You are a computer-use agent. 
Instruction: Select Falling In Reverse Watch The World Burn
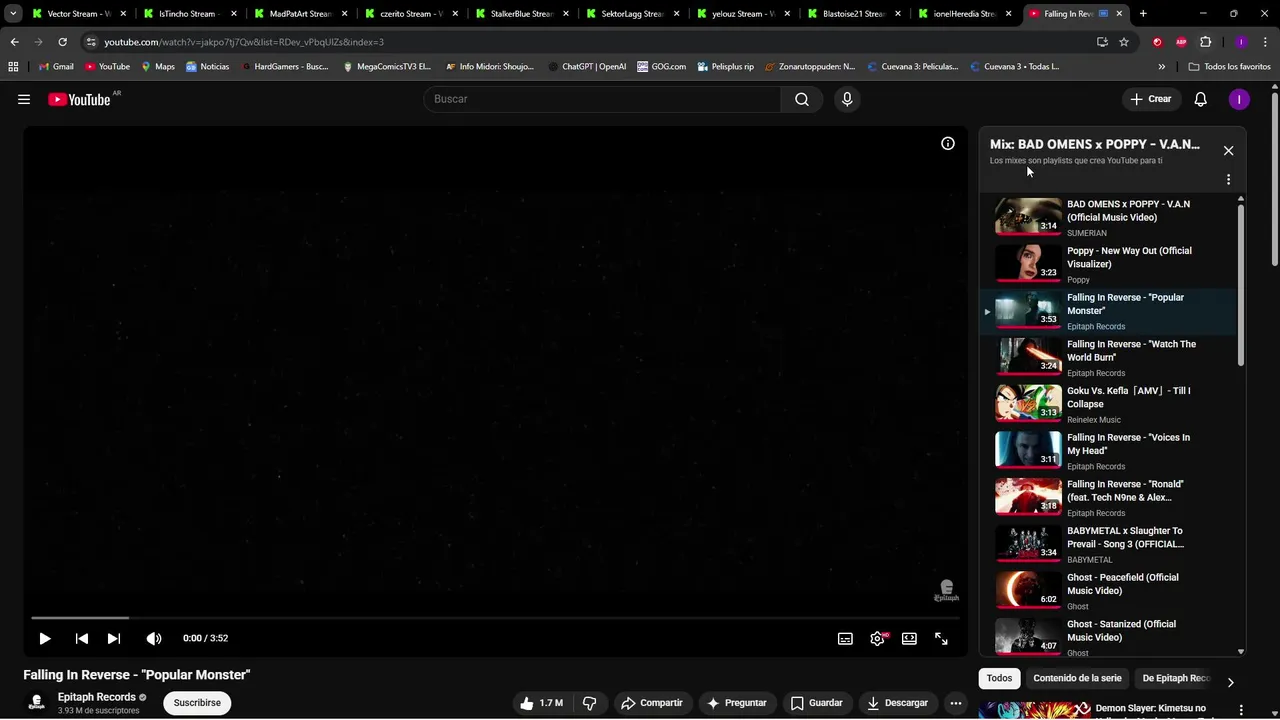1108,357
